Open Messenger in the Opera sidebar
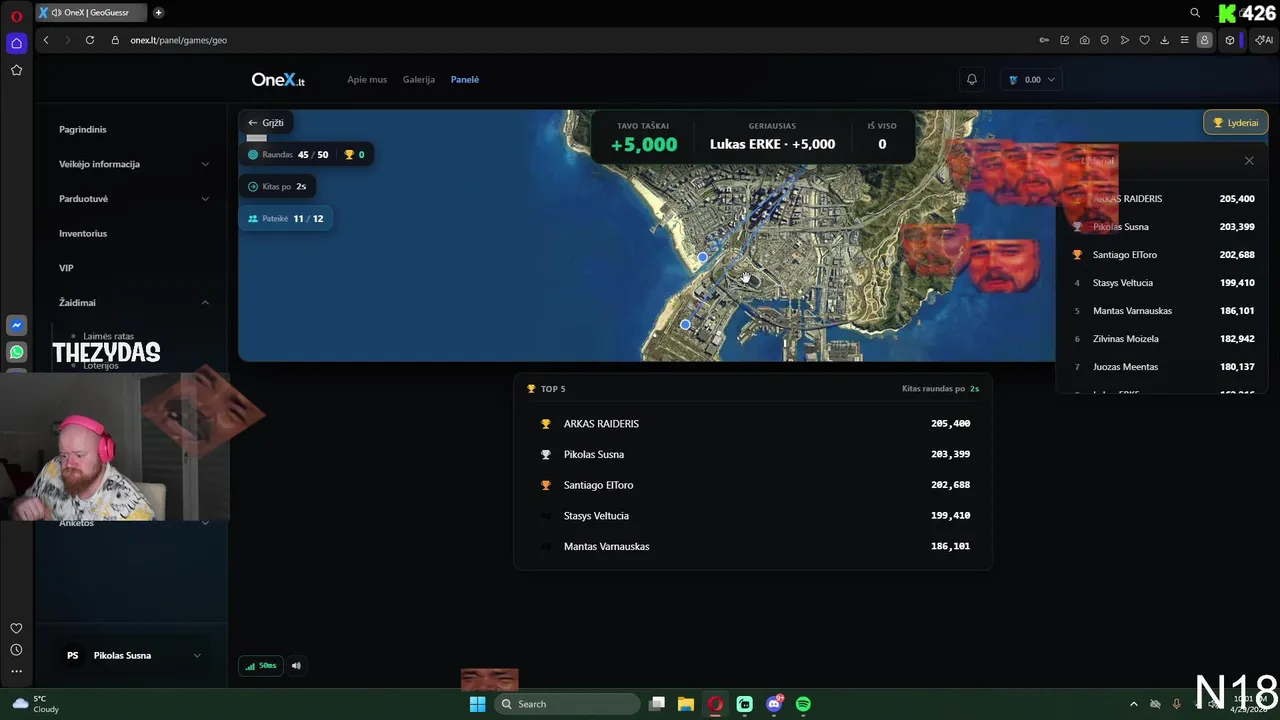Image resolution: width=1280 pixels, height=720 pixels. [16, 325]
